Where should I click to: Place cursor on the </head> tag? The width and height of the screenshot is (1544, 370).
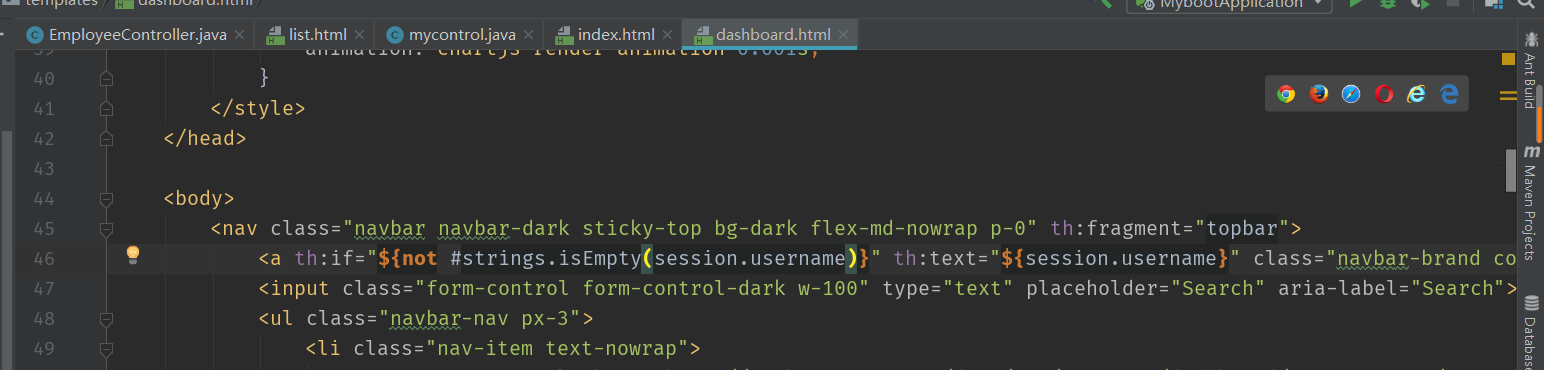tap(204, 138)
